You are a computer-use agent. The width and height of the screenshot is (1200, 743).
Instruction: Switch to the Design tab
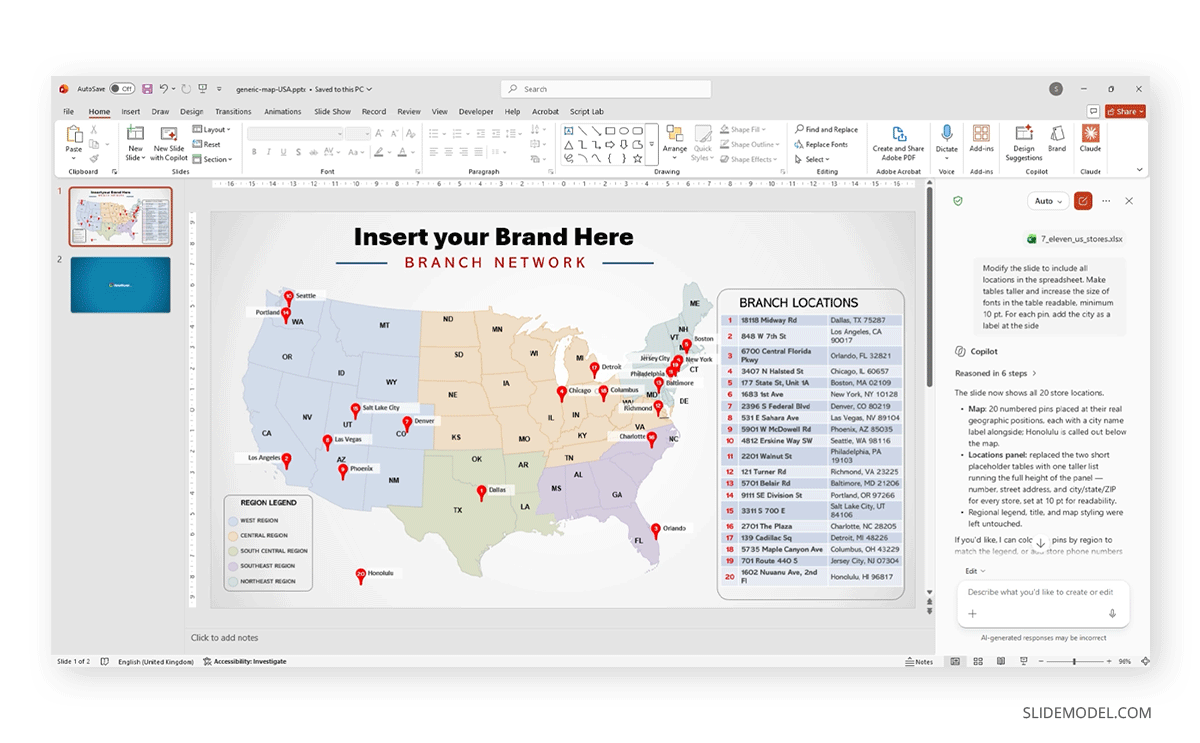coord(191,112)
